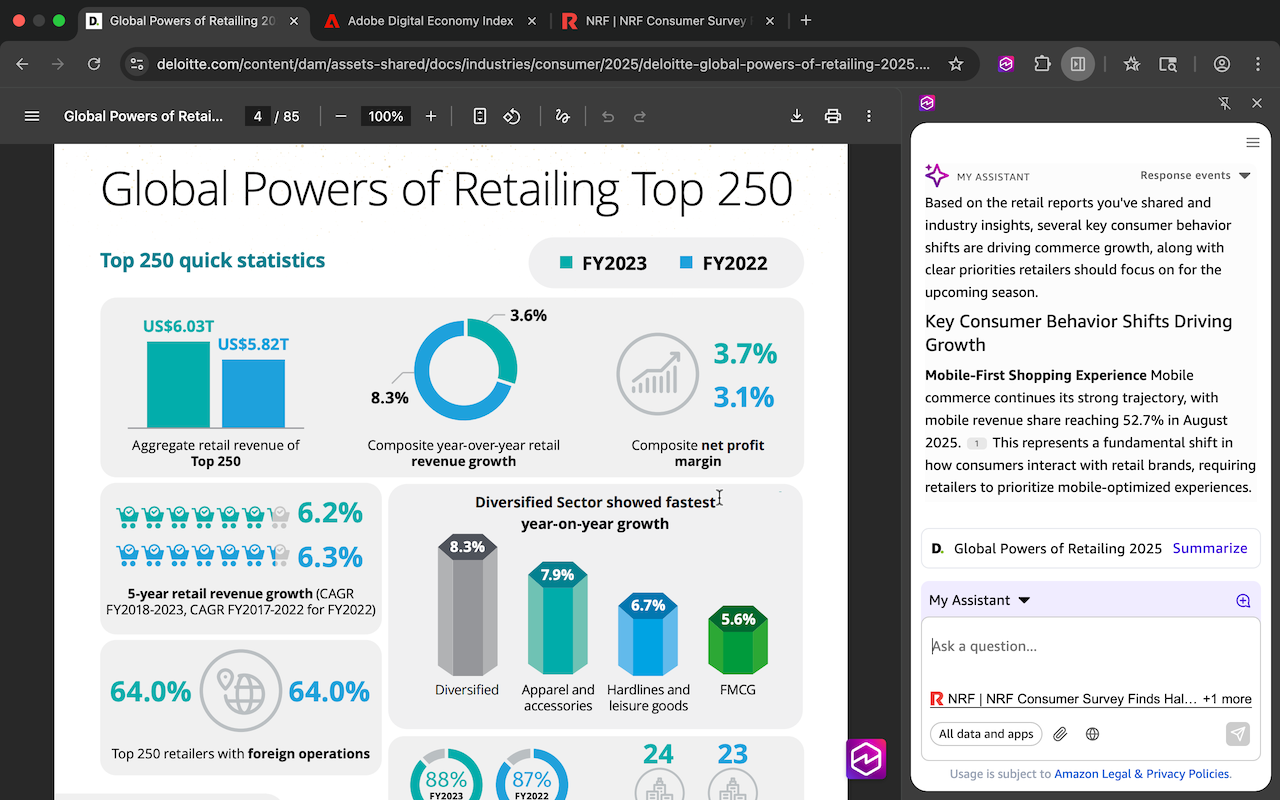The height and width of the screenshot is (800, 1280).
Task: Unpin the assistant side panel
Action: click(1225, 103)
